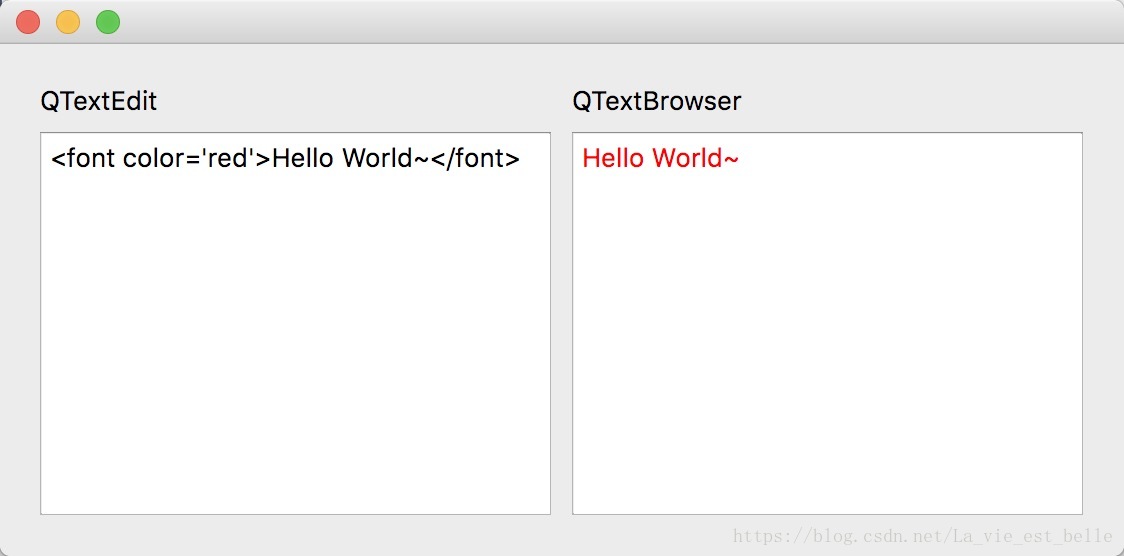
Task: Click the color='red' attribute text
Action: [190, 158]
